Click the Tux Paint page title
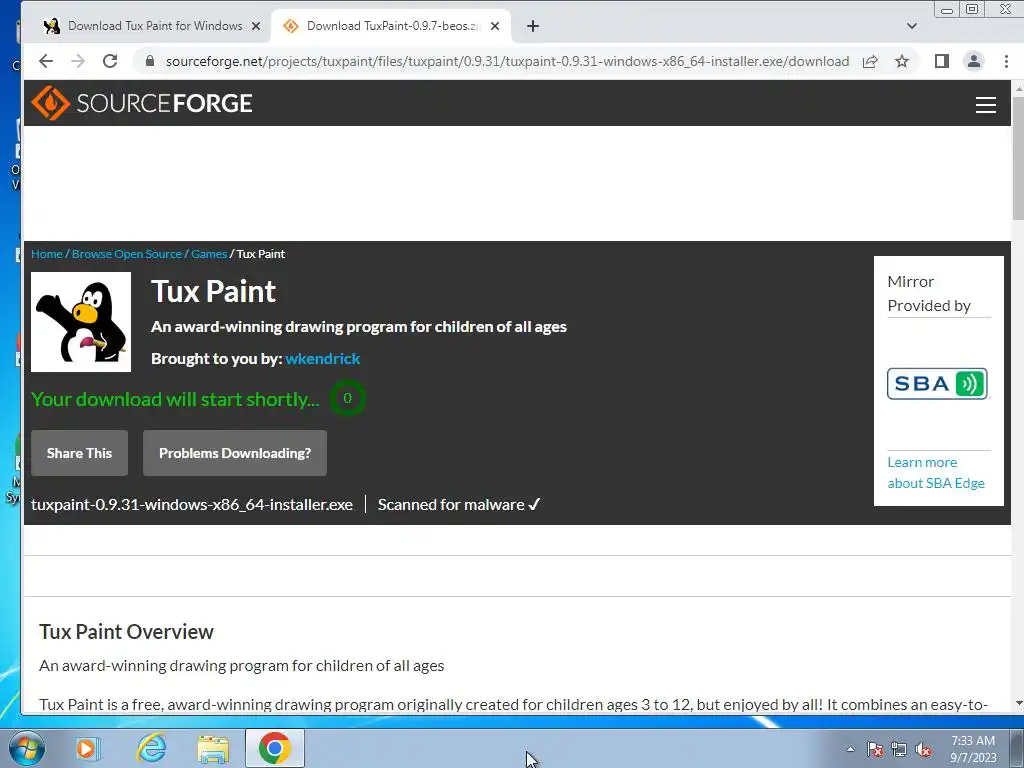Image resolution: width=1024 pixels, height=768 pixels. pos(214,291)
